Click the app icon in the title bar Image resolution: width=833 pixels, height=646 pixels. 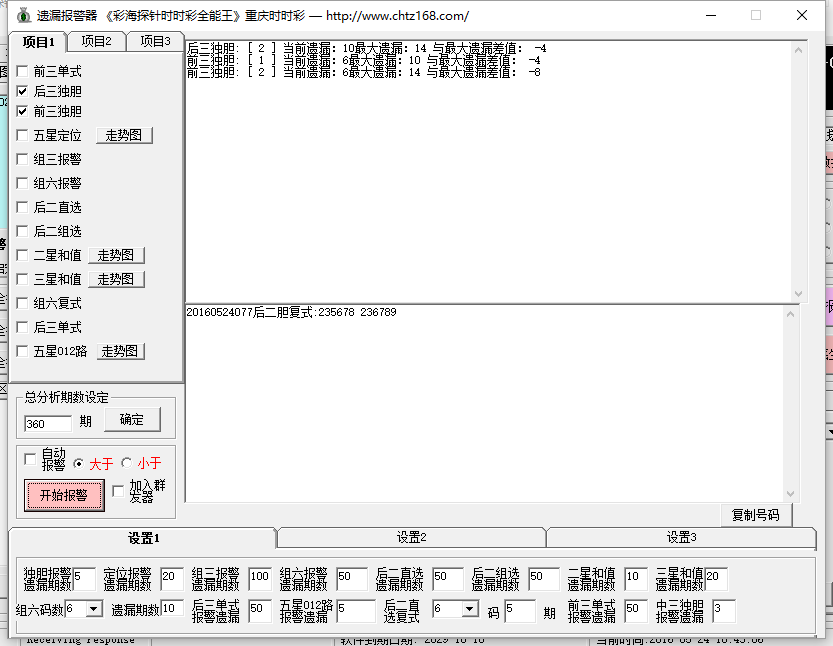(x=23, y=16)
